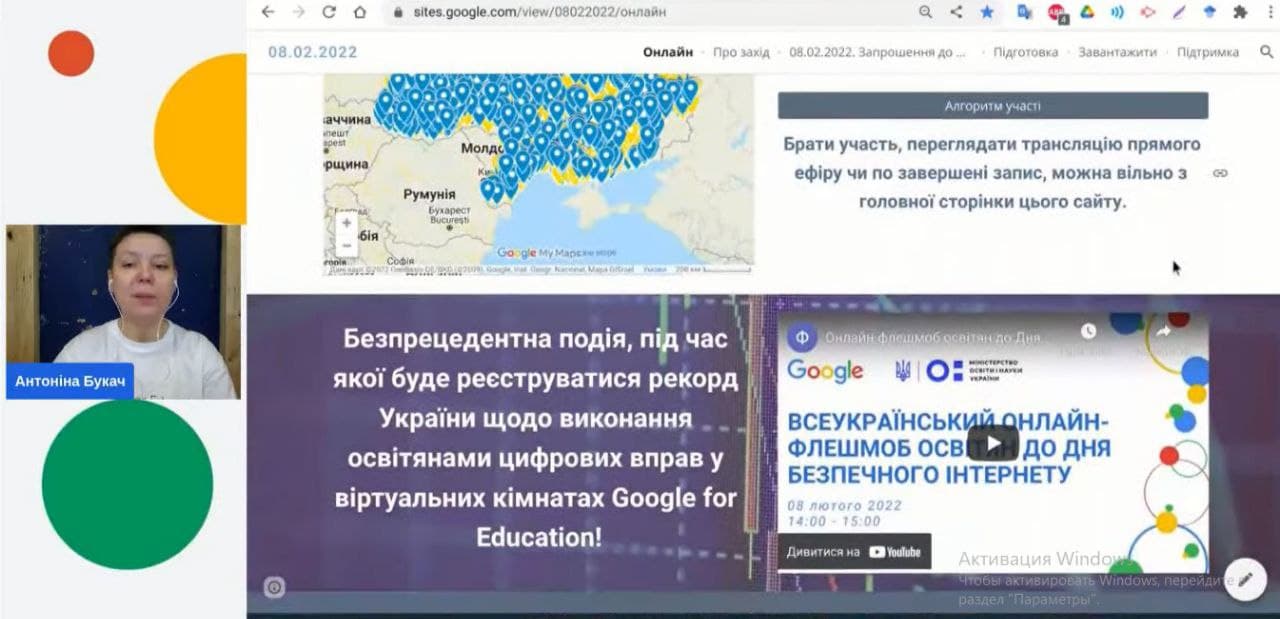Click the zoom magnifier in address bar
Viewport: 1280px width, 619px height.
click(x=926, y=12)
